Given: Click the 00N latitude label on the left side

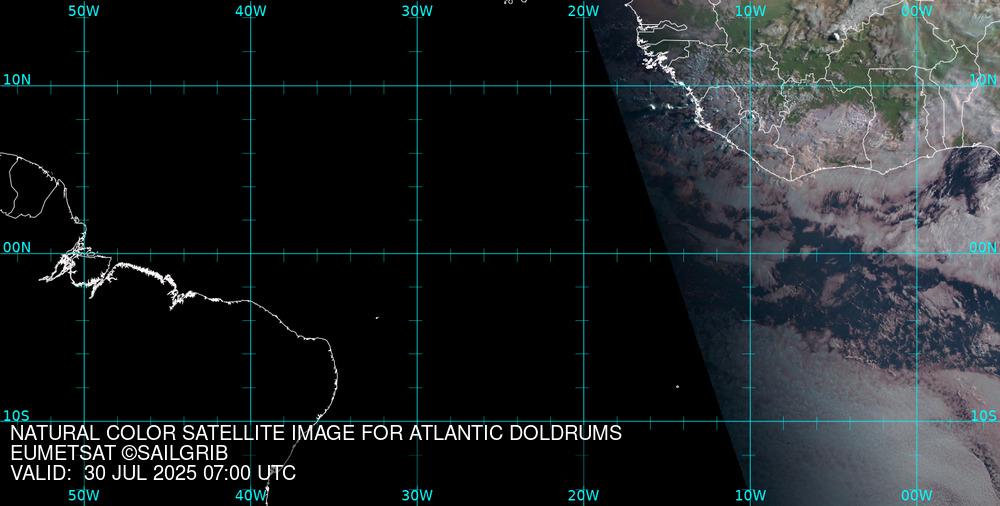Looking at the screenshot, I should 17,247.
